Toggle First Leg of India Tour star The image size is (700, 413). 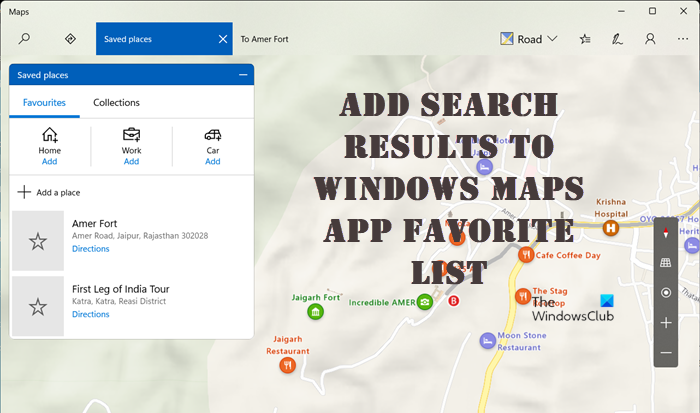click(x=38, y=307)
